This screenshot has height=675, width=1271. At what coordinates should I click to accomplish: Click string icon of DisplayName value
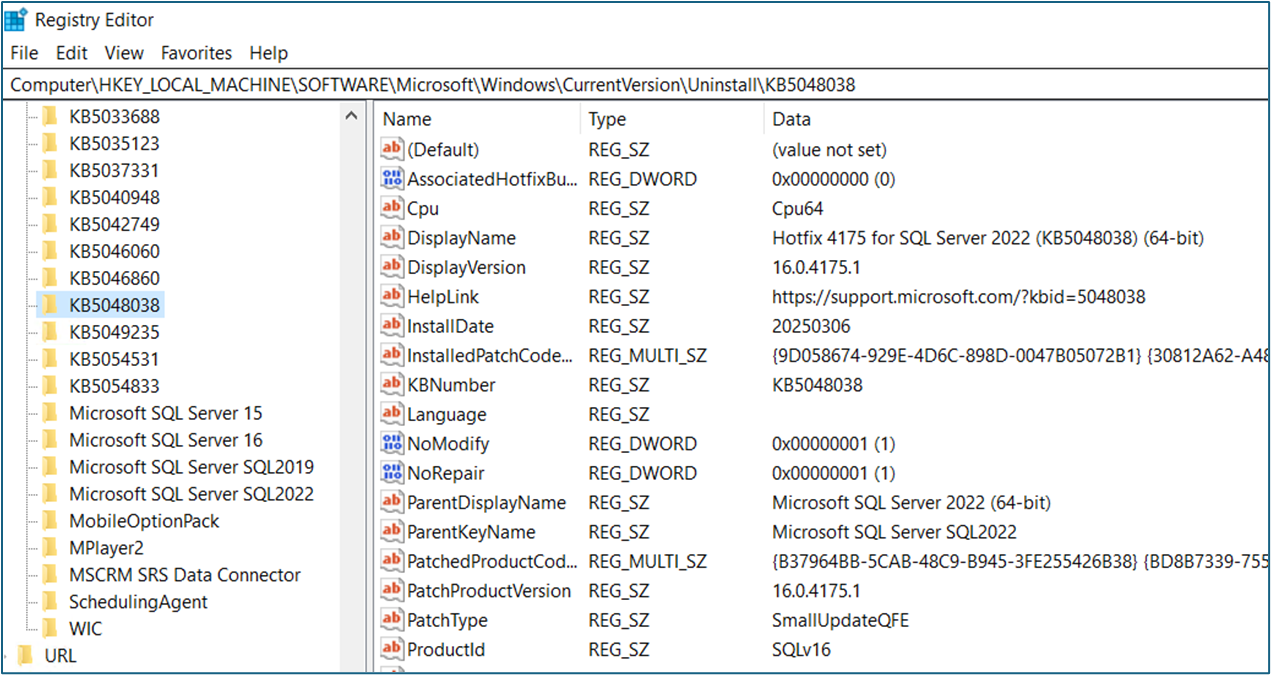(x=392, y=238)
